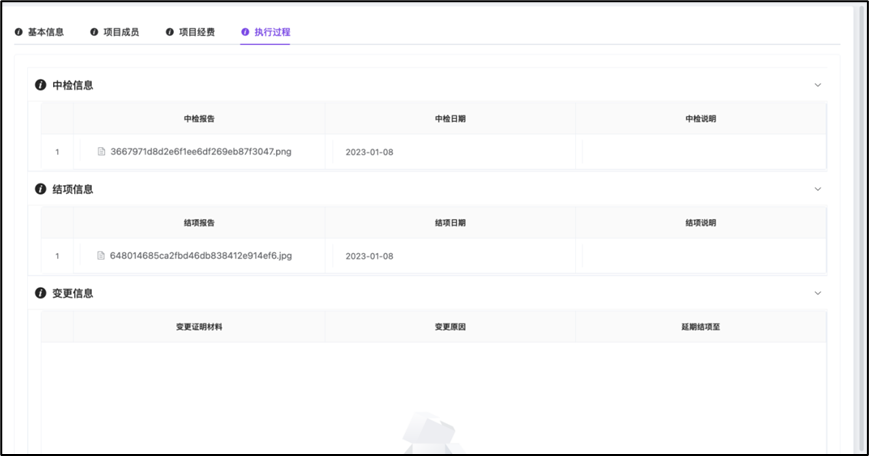Image resolution: width=869 pixels, height=456 pixels.
Task: Click the info icon beside 执行过程 tab
Action: click(x=245, y=32)
